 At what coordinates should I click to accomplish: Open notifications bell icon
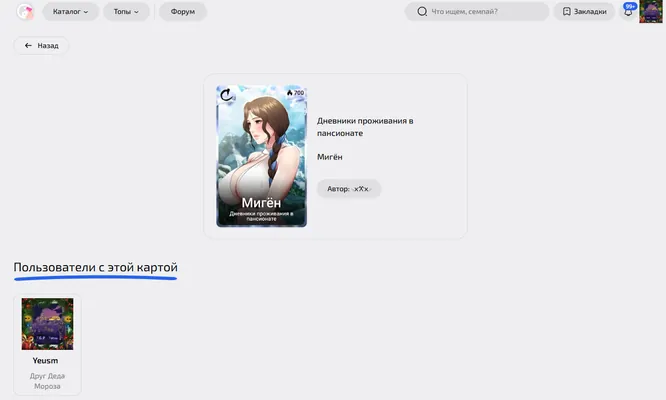[x=628, y=12]
